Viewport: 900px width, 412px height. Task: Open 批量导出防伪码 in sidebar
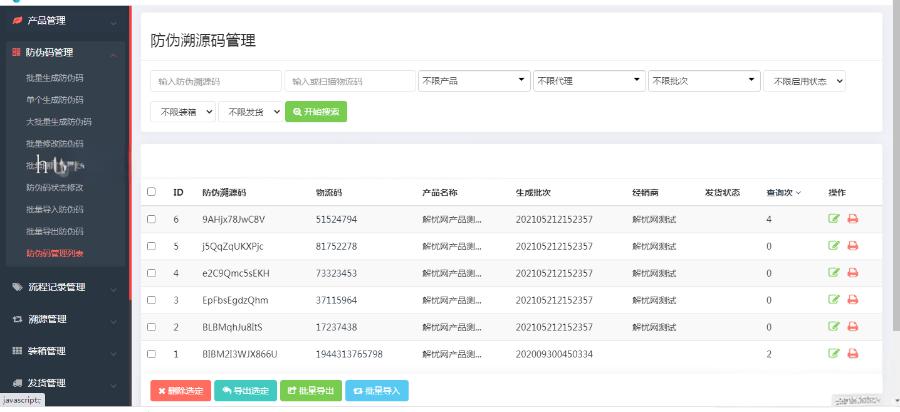click(x=55, y=231)
